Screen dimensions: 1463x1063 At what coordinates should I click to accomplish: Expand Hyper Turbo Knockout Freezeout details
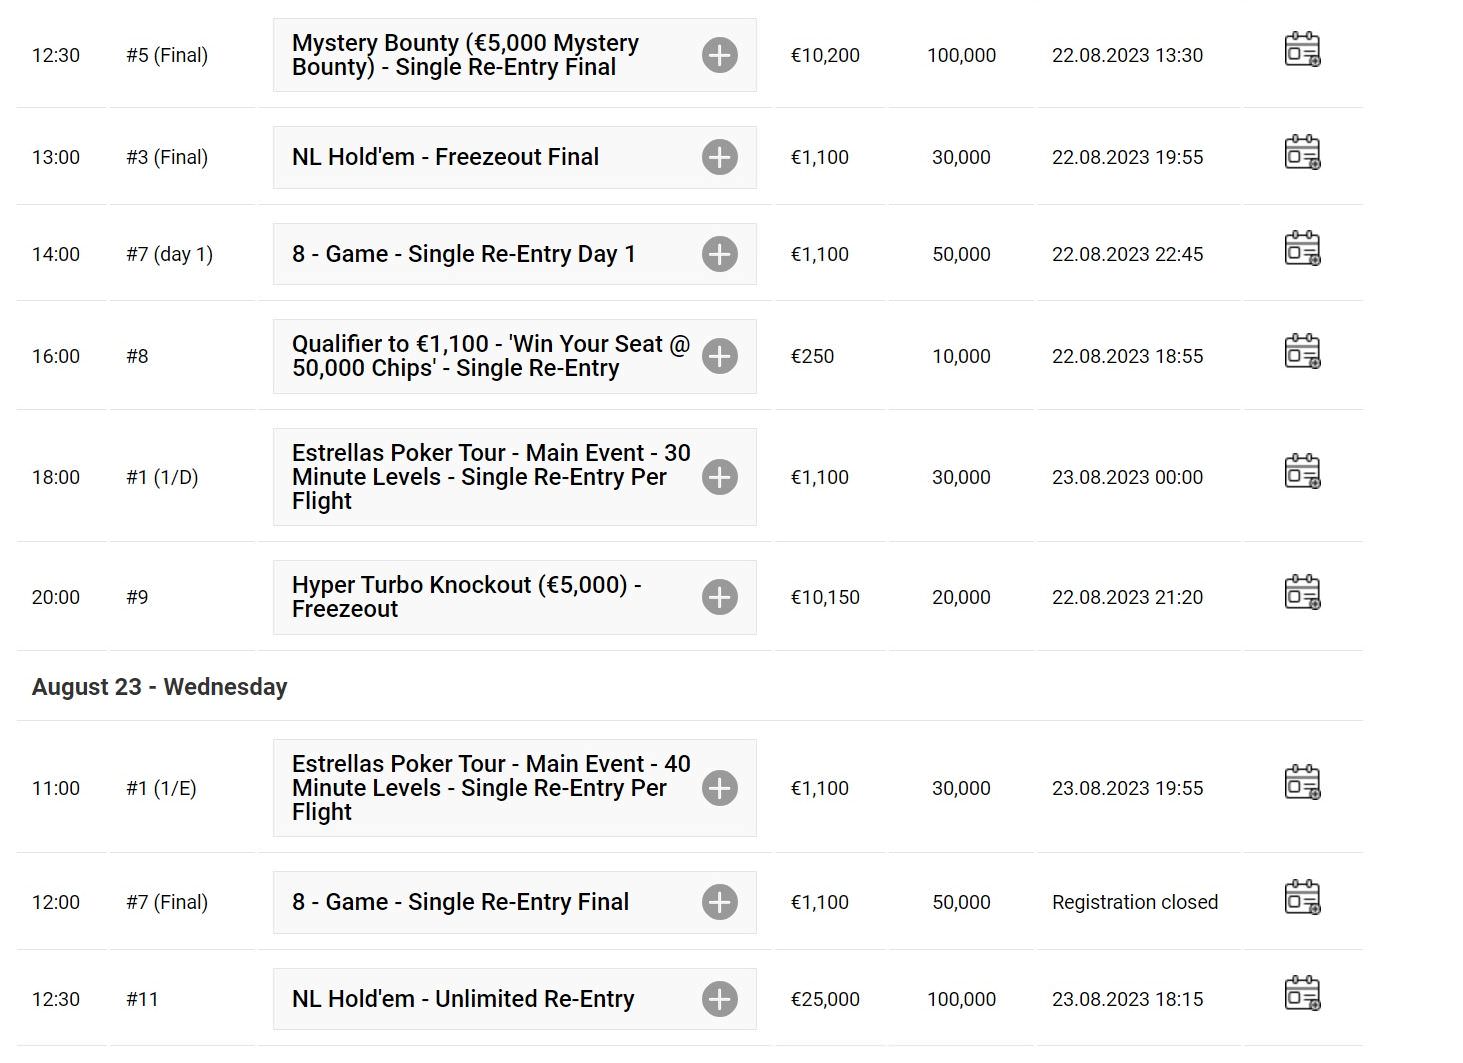click(720, 597)
